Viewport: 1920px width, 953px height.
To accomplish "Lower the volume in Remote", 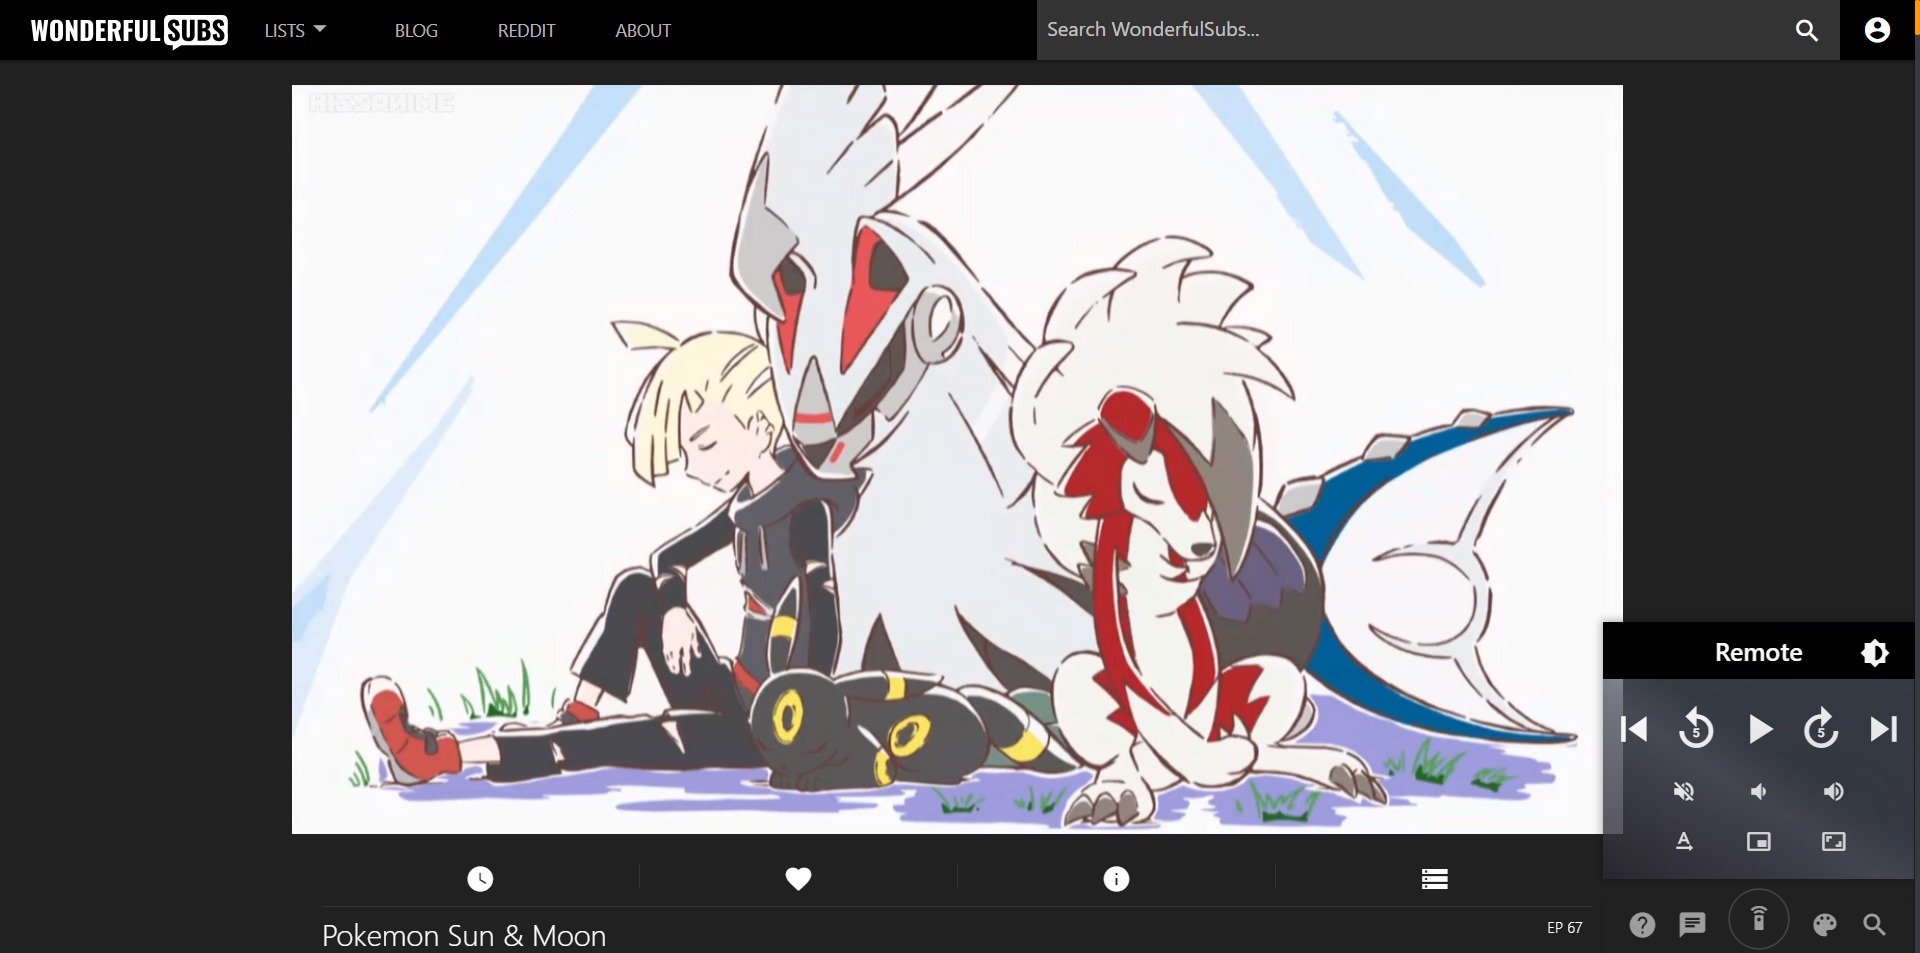I will click(x=1758, y=792).
